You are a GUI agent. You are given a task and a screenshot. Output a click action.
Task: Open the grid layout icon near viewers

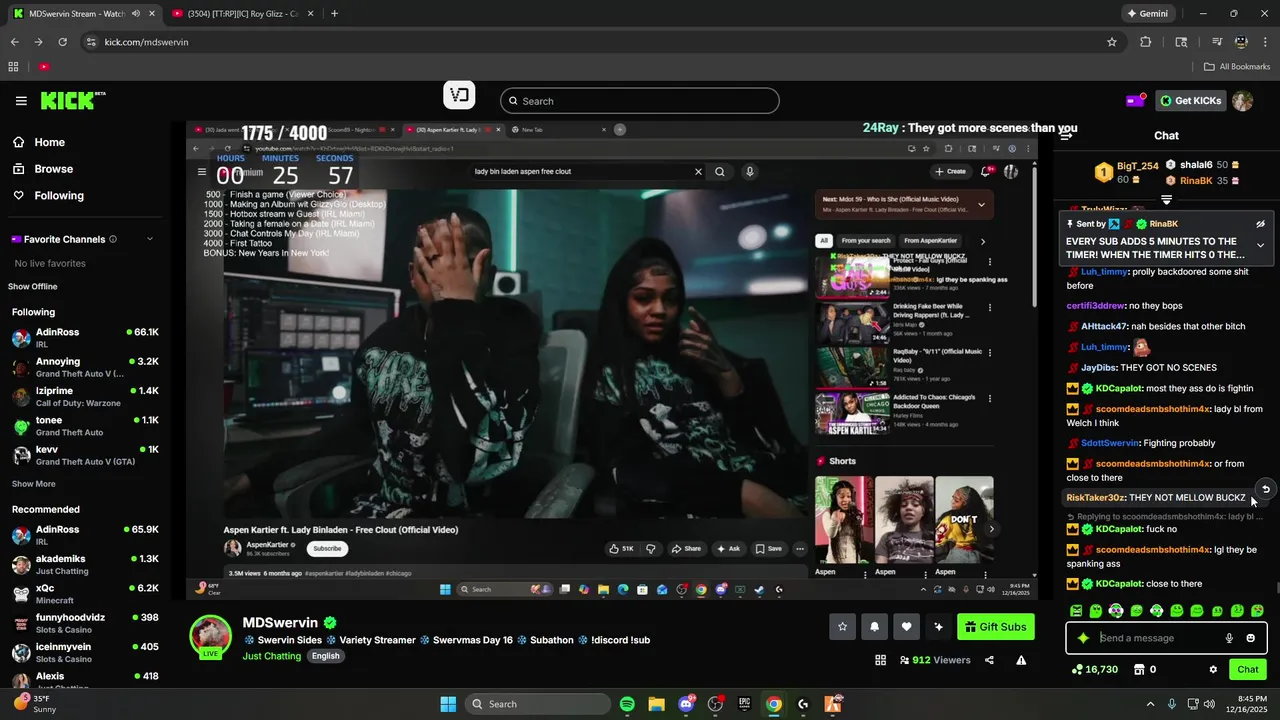[x=880, y=660]
